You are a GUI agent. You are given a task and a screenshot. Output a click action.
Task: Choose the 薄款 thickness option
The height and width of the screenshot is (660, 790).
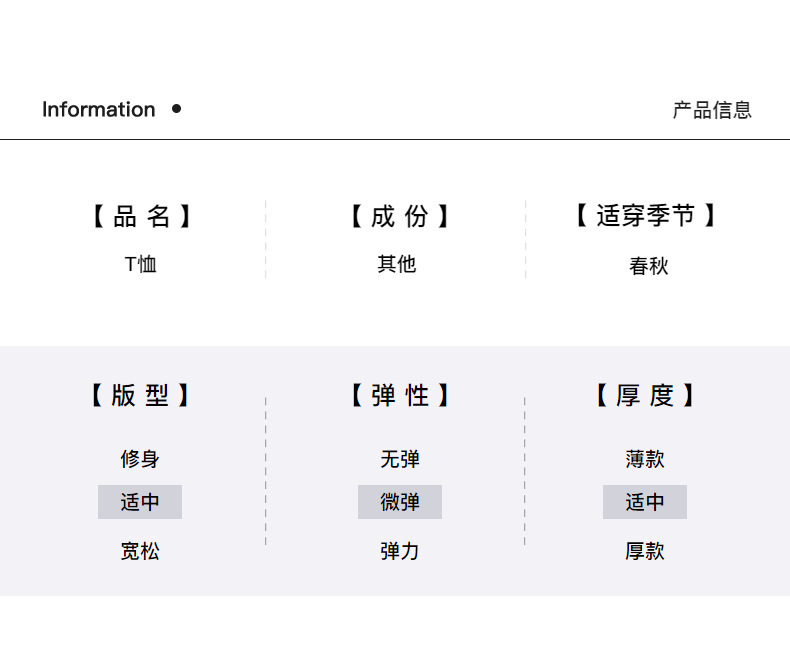click(645, 459)
